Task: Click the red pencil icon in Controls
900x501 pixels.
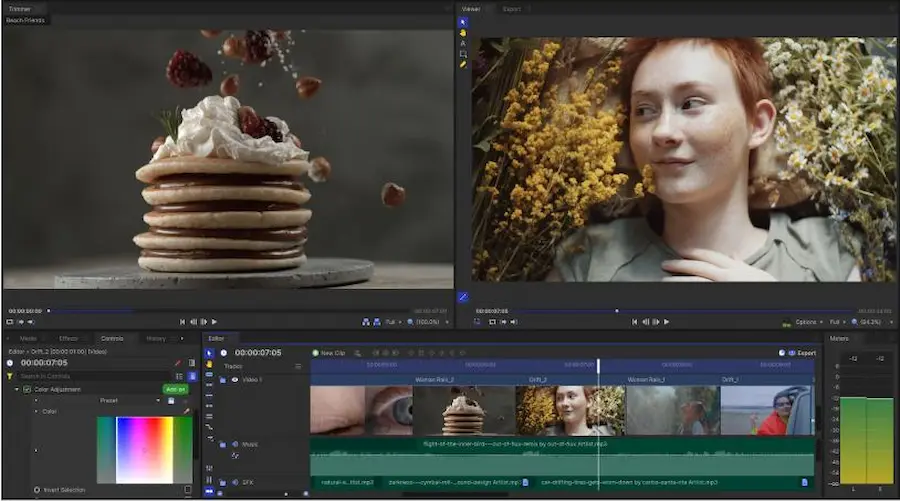Action: click(x=178, y=363)
